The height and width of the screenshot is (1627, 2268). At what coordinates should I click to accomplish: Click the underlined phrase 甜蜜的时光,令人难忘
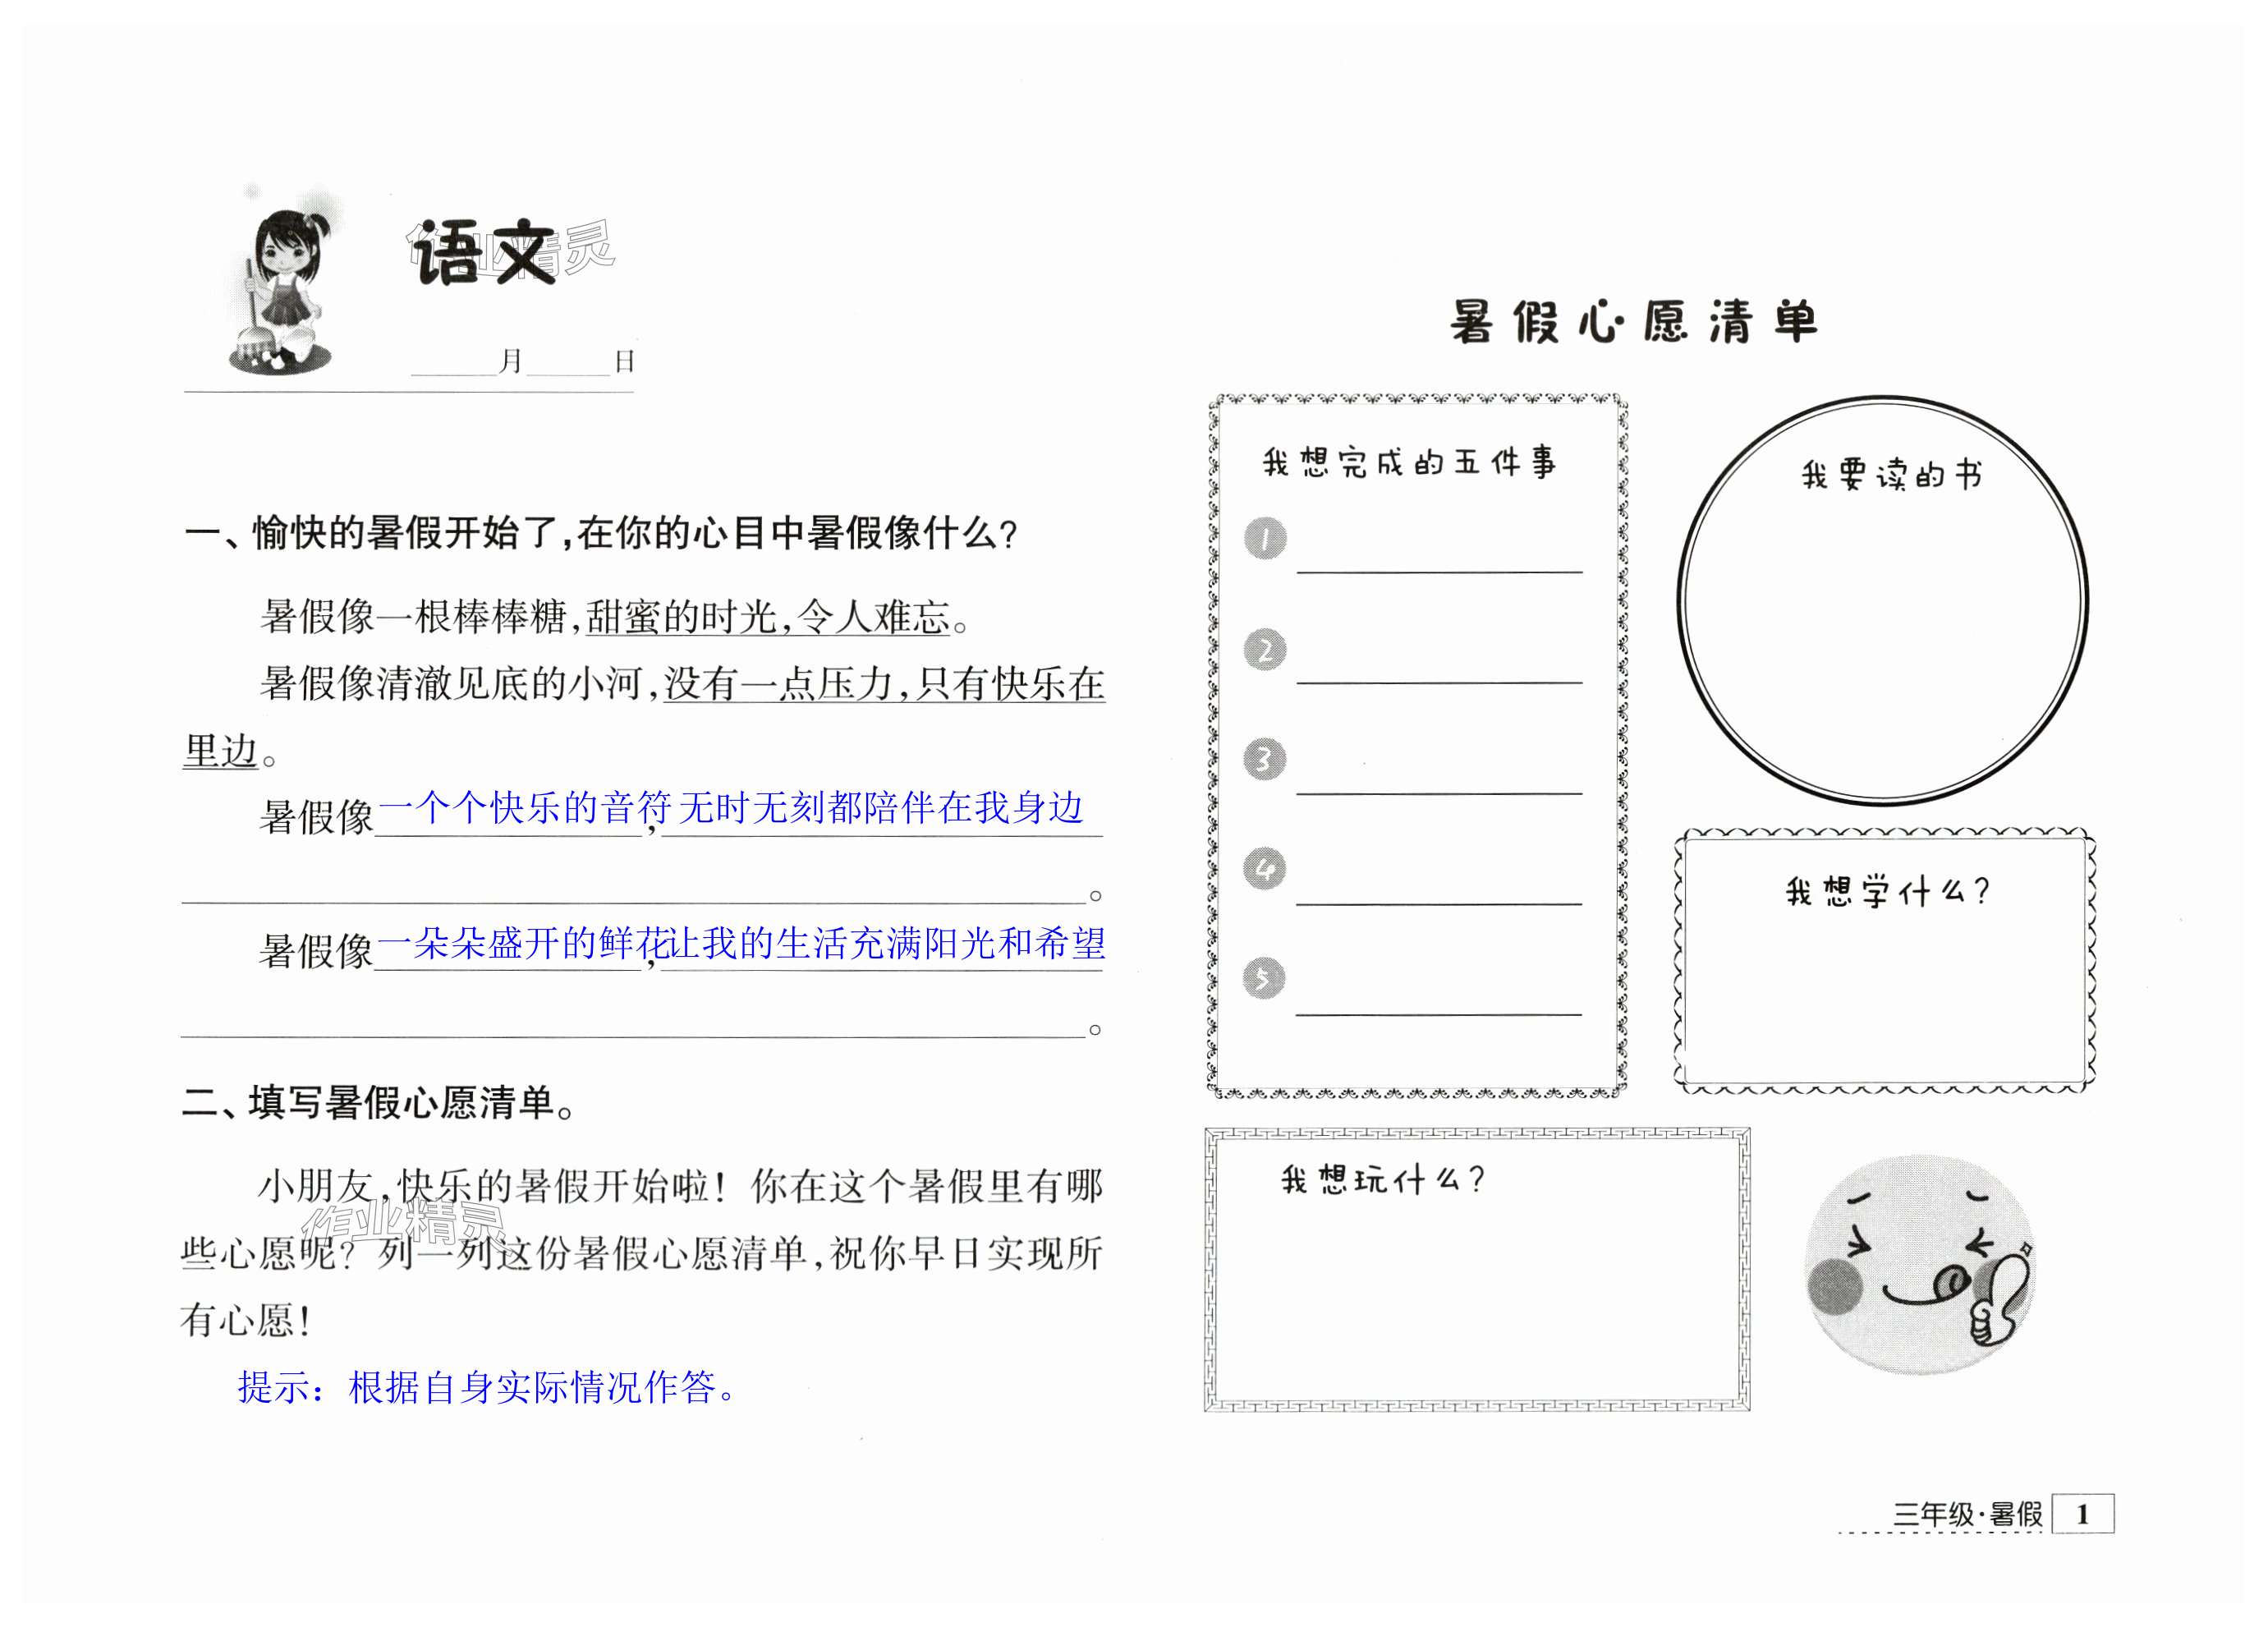click(x=768, y=617)
